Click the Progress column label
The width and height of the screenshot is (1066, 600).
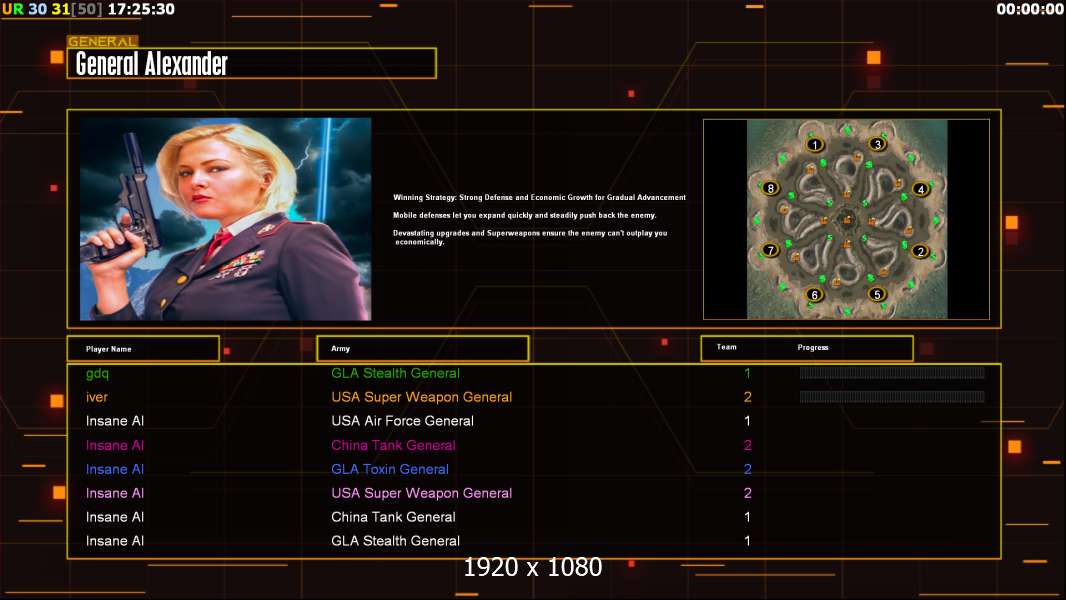[812, 347]
